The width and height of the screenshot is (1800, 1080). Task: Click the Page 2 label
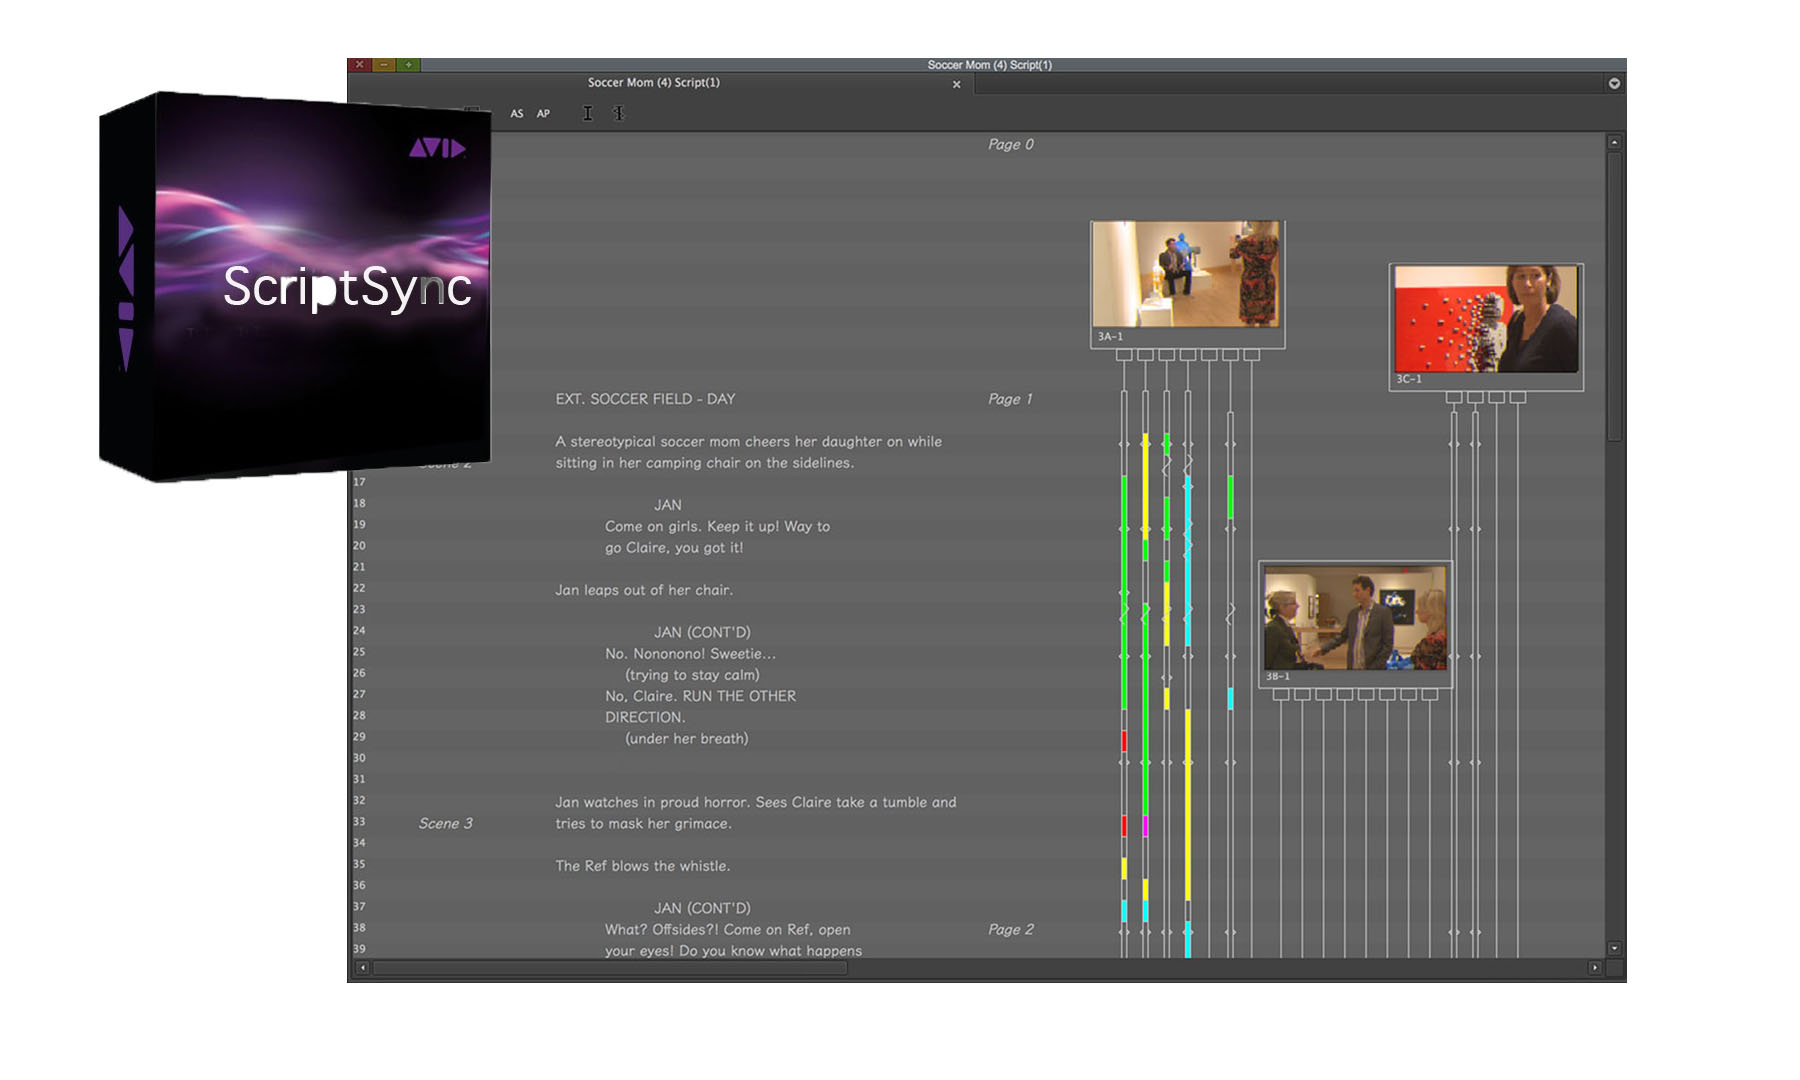click(x=1011, y=930)
